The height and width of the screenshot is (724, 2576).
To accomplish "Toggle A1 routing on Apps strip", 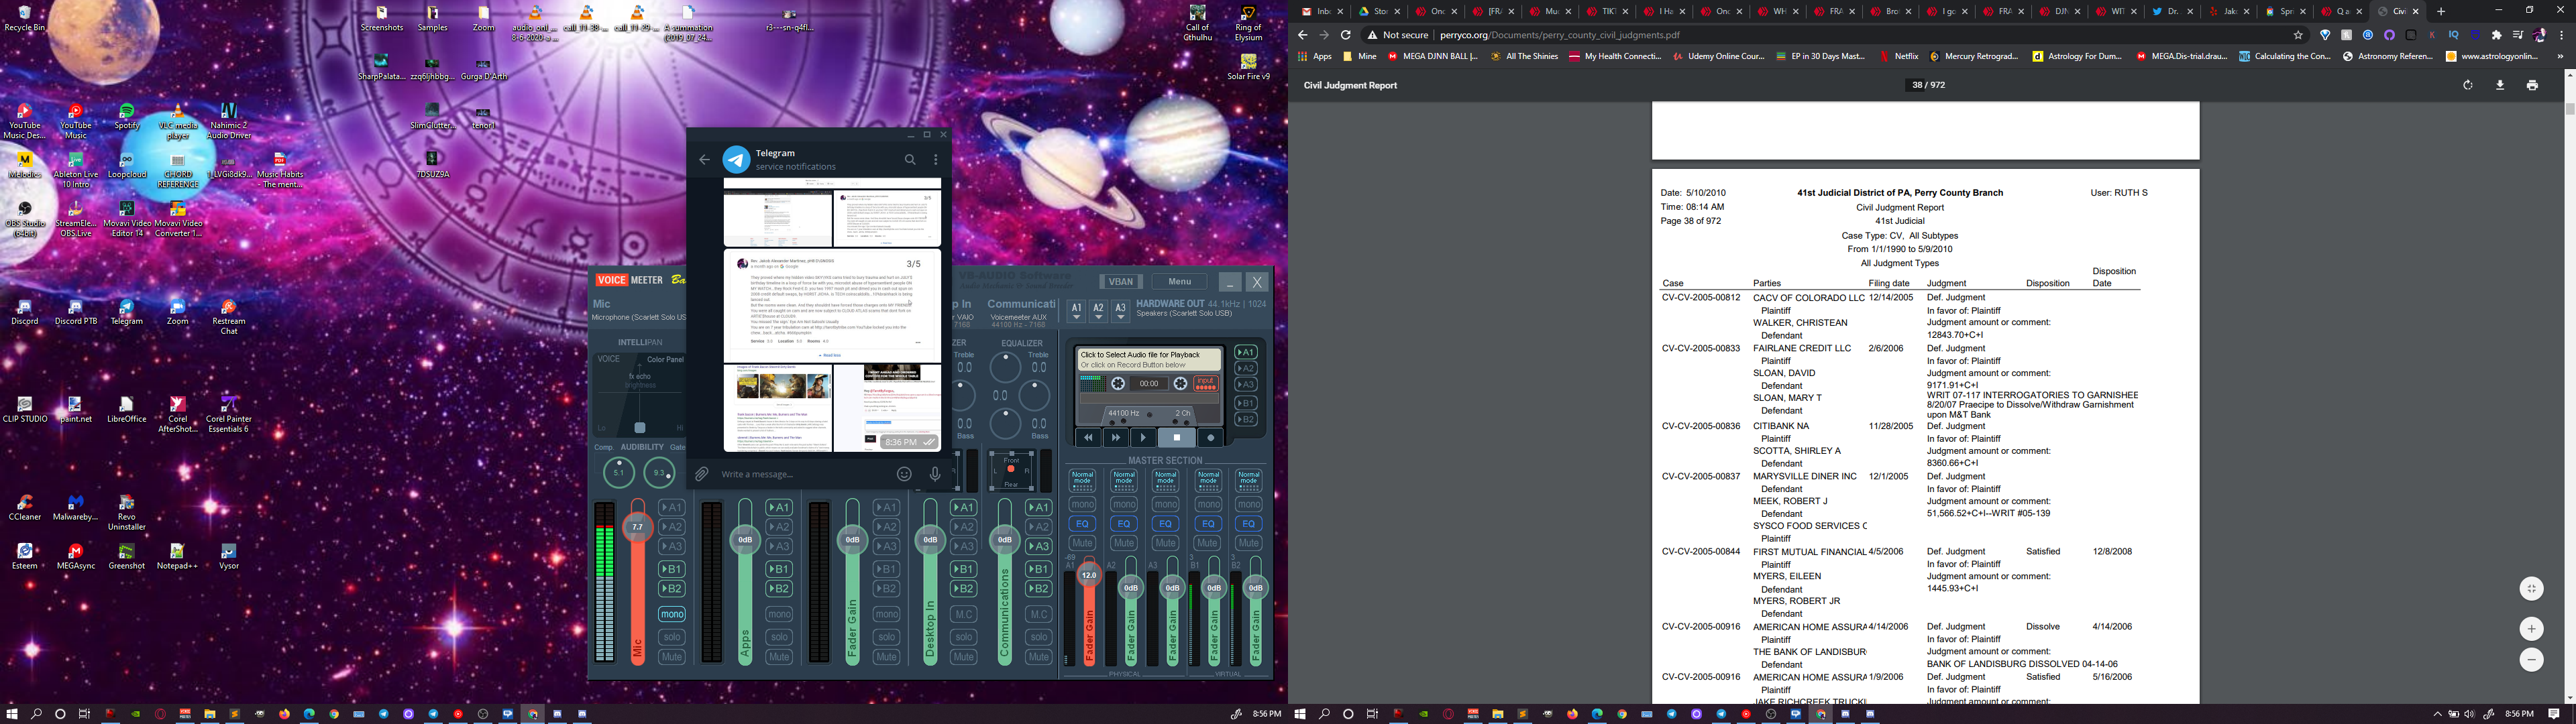I will (x=779, y=507).
